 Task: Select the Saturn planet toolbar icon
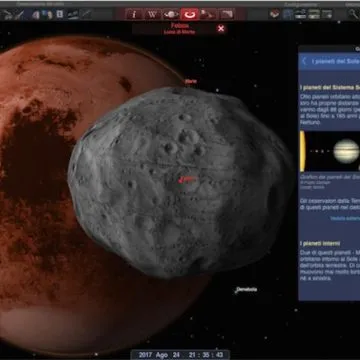171,14
